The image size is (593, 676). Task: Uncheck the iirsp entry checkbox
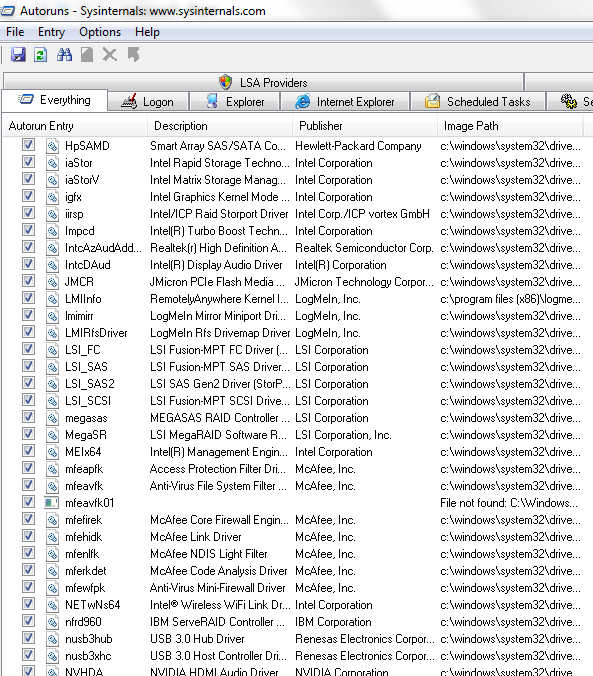[28, 213]
